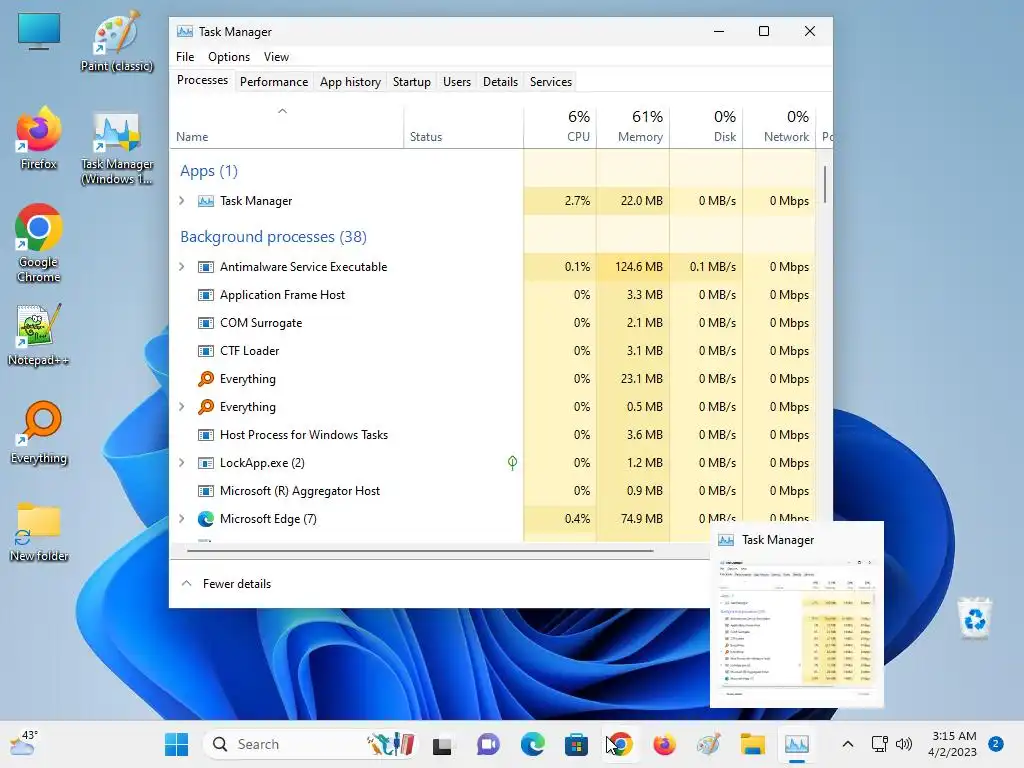Expand the second Everything process group
The image size is (1024, 768).
coord(182,406)
